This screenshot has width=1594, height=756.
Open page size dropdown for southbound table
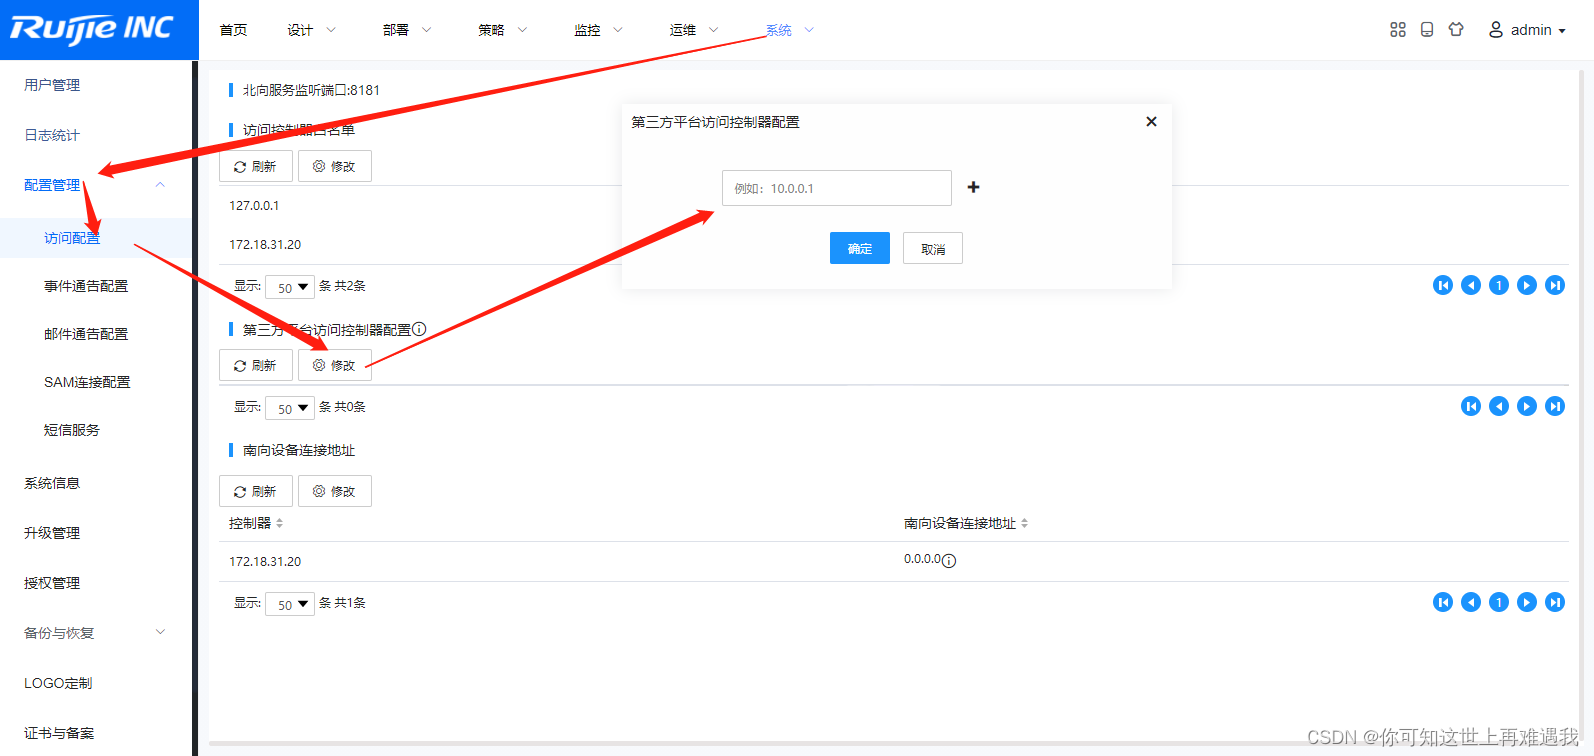tap(290, 604)
